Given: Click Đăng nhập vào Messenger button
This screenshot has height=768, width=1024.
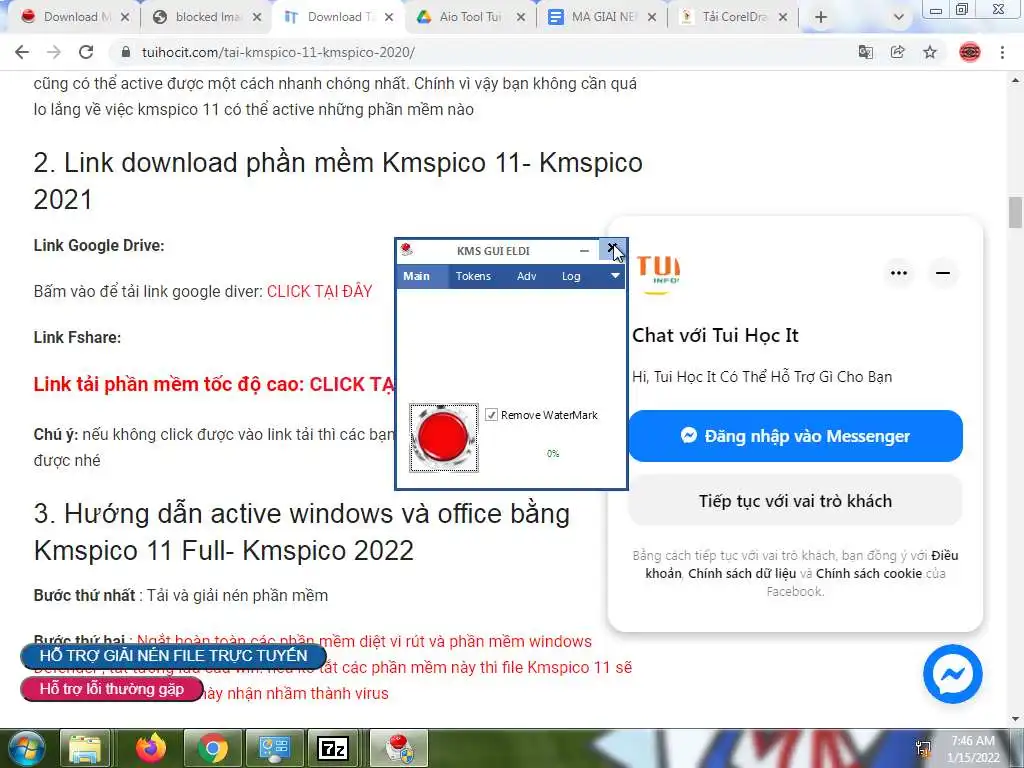Looking at the screenshot, I should tap(795, 436).
